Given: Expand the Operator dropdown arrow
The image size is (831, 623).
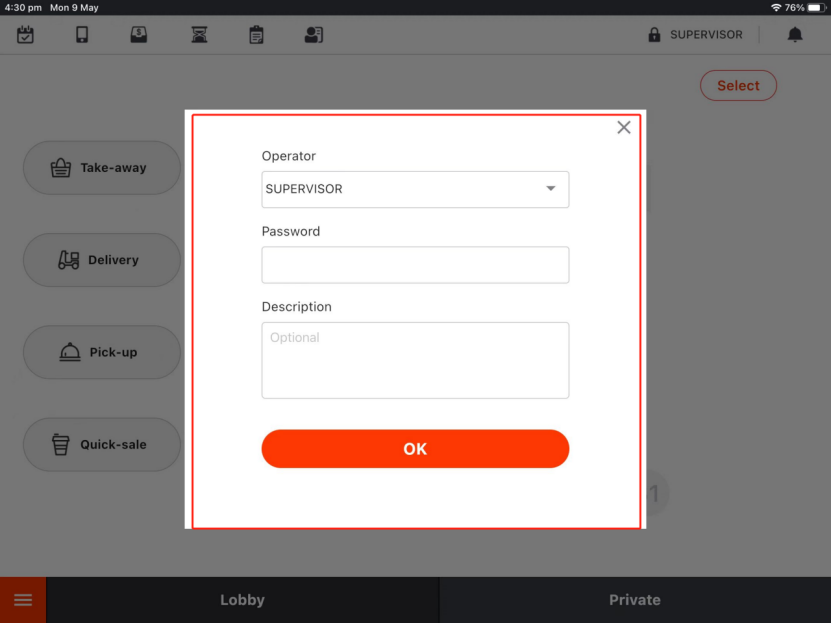Looking at the screenshot, I should tap(550, 189).
